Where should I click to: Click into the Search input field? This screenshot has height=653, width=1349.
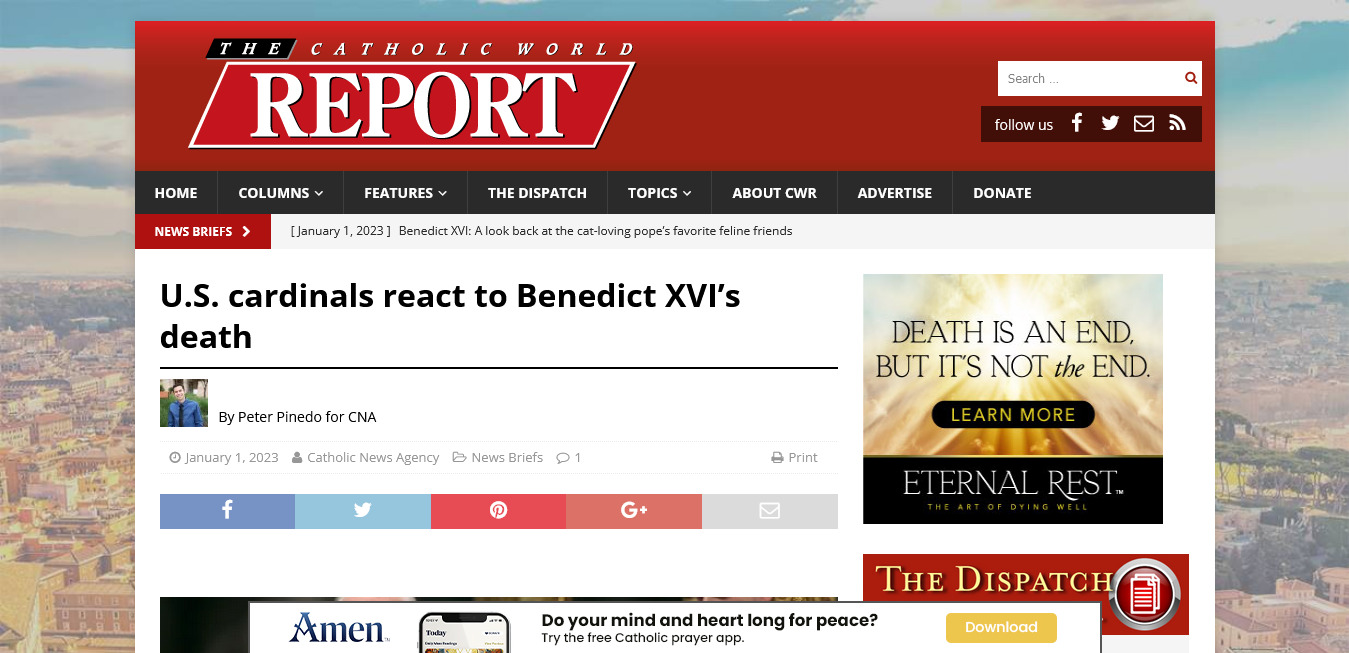click(1090, 78)
